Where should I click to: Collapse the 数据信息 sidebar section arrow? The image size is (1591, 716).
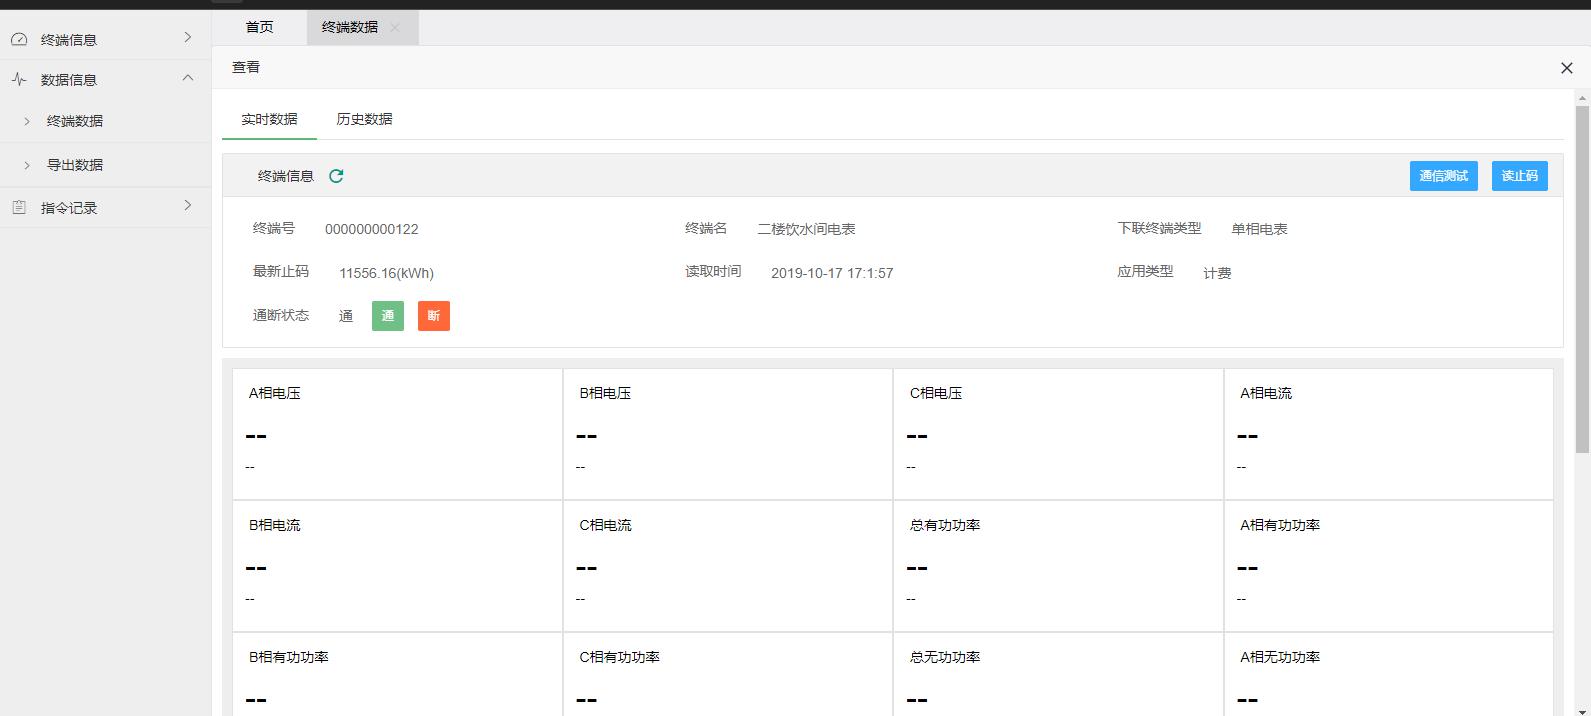pyautogui.click(x=187, y=78)
